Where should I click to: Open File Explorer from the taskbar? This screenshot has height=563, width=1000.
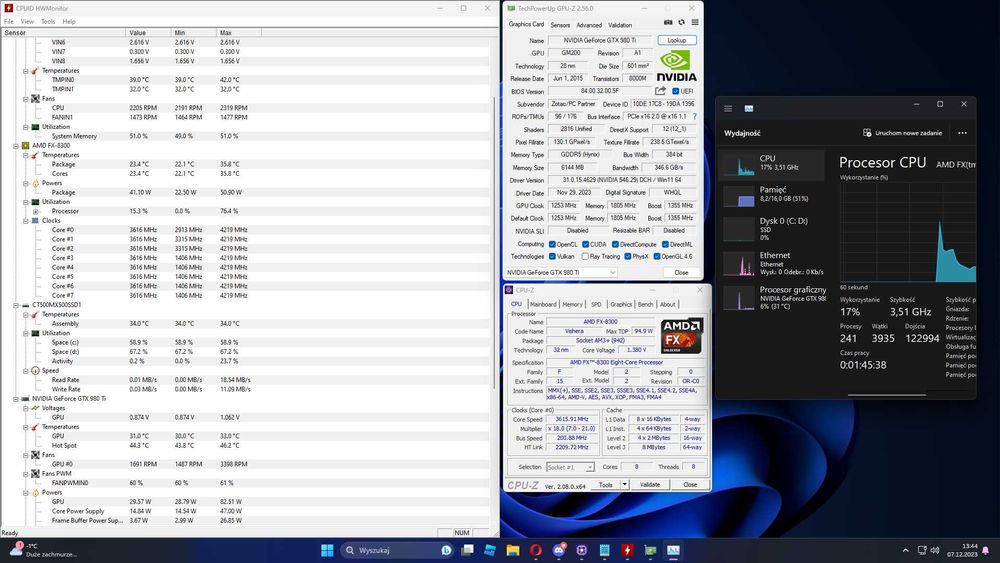coord(513,551)
